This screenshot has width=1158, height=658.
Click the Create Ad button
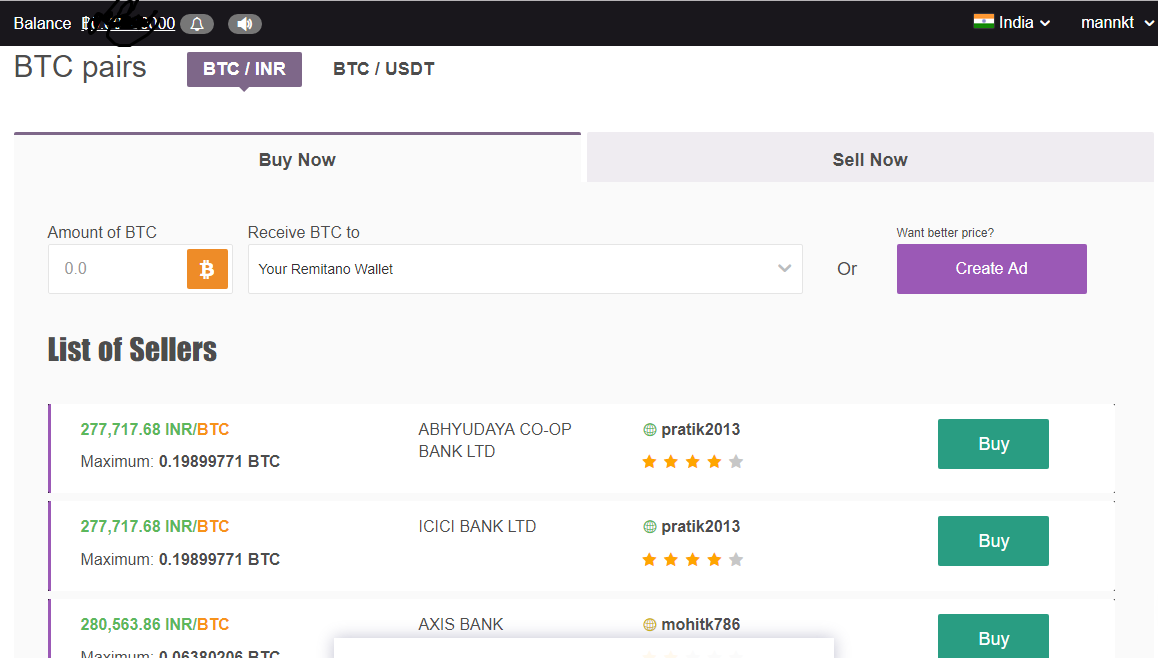click(991, 269)
